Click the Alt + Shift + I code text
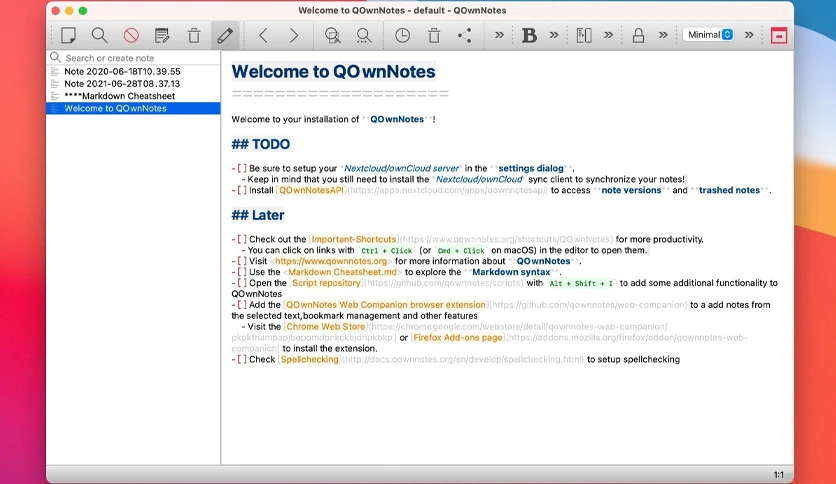This screenshot has height=484, width=836. click(581, 284)
